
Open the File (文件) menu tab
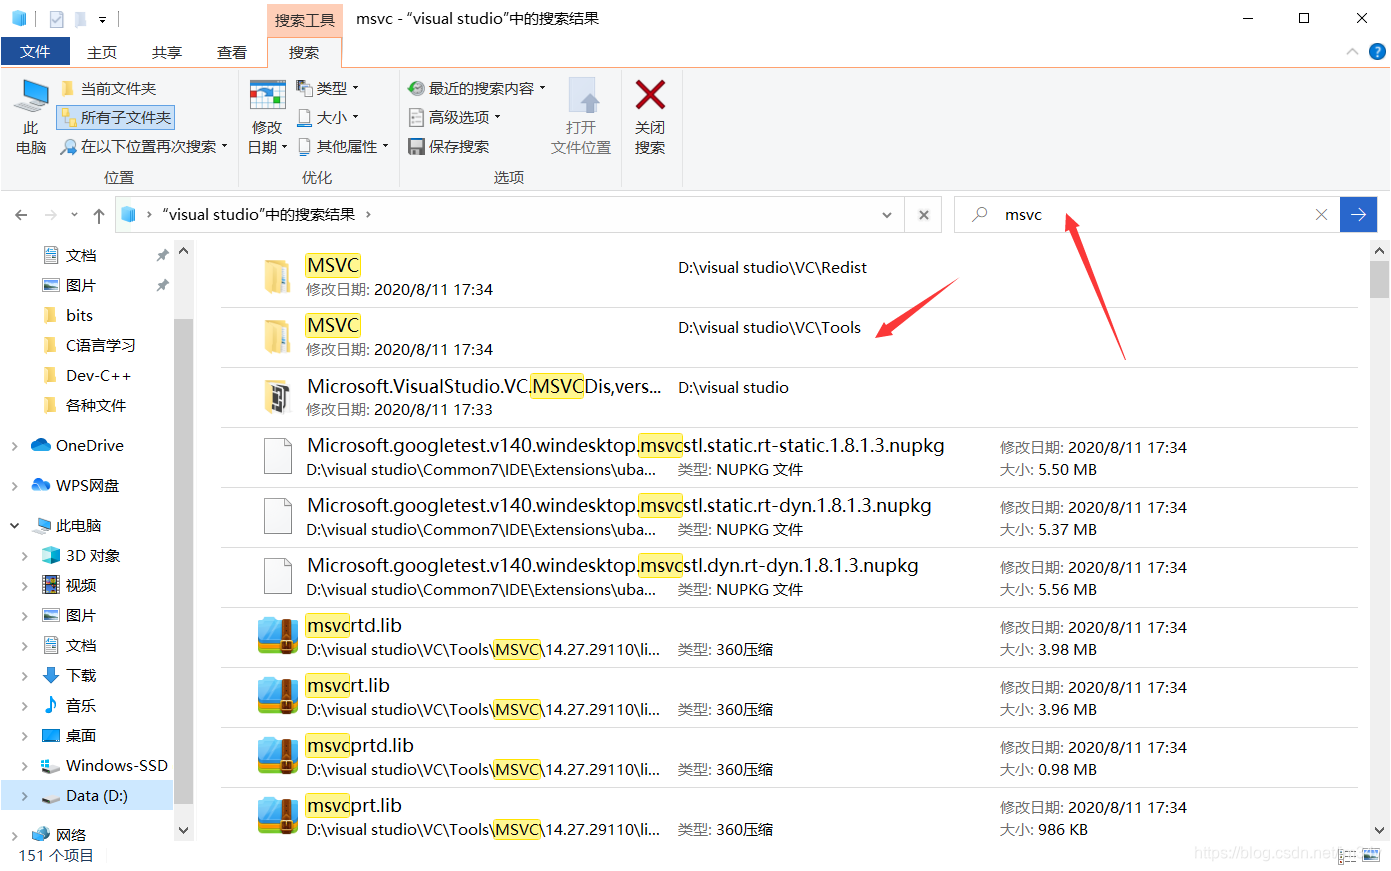tap(35, 51)
